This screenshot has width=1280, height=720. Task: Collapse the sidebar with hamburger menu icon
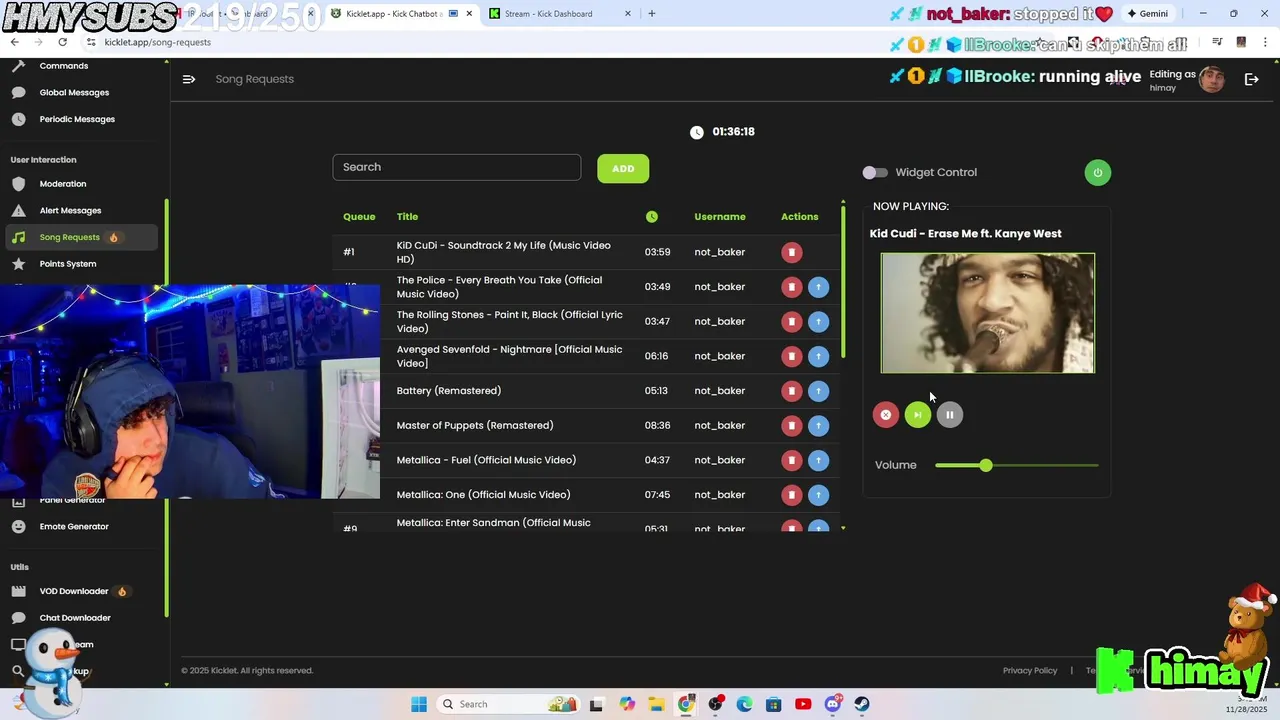pyautogui.click(x=189, y=79)
